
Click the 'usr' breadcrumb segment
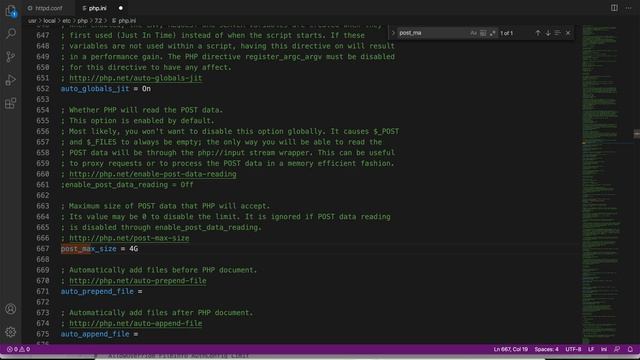click(32, 20)
